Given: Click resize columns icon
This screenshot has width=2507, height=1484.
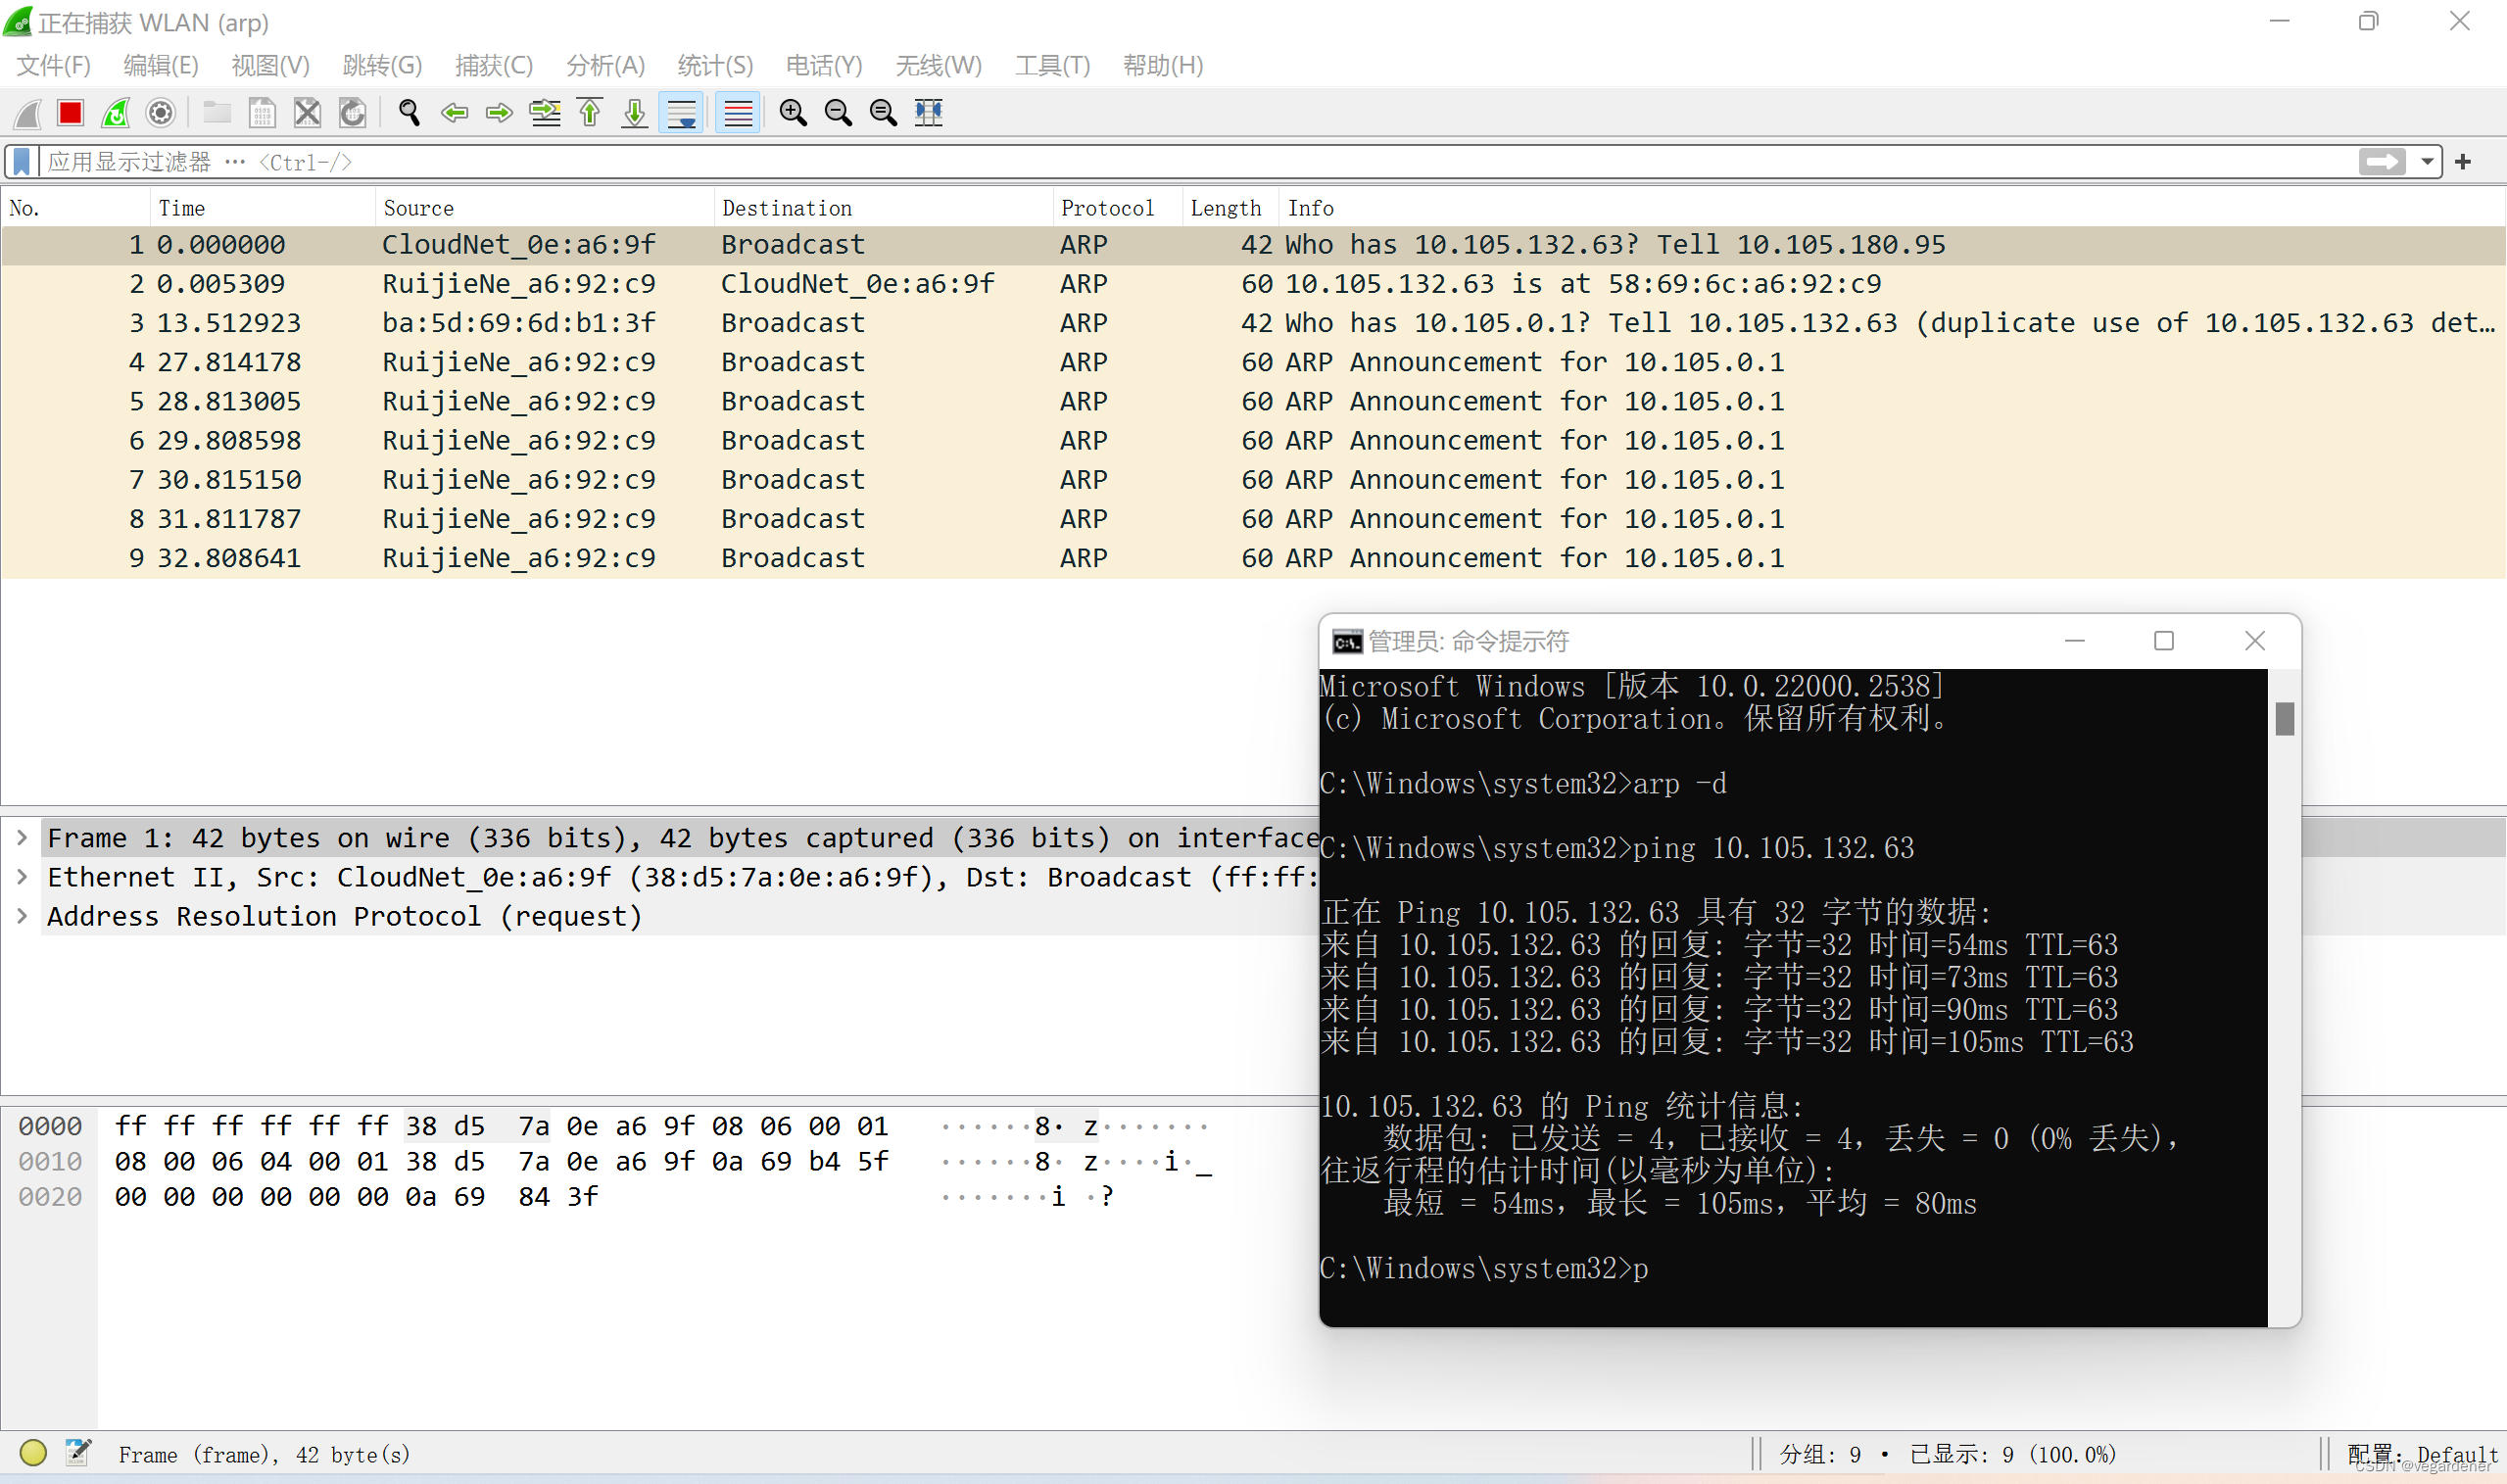Looking at the screenshot, I should tap(929, 113).
